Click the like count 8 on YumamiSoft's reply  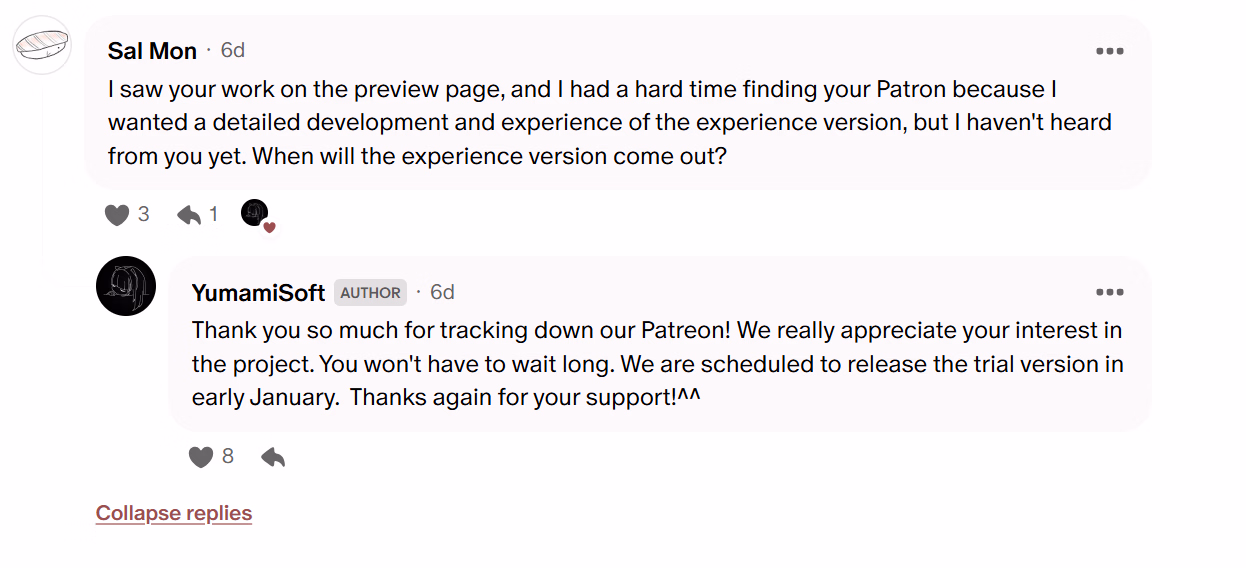228,456
